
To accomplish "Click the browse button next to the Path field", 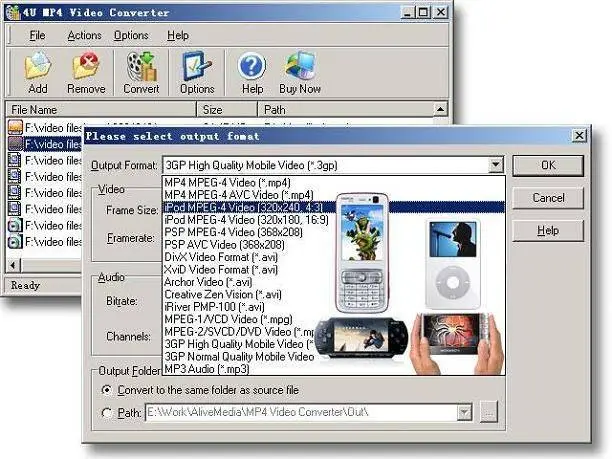I will (x=489, y=412).
